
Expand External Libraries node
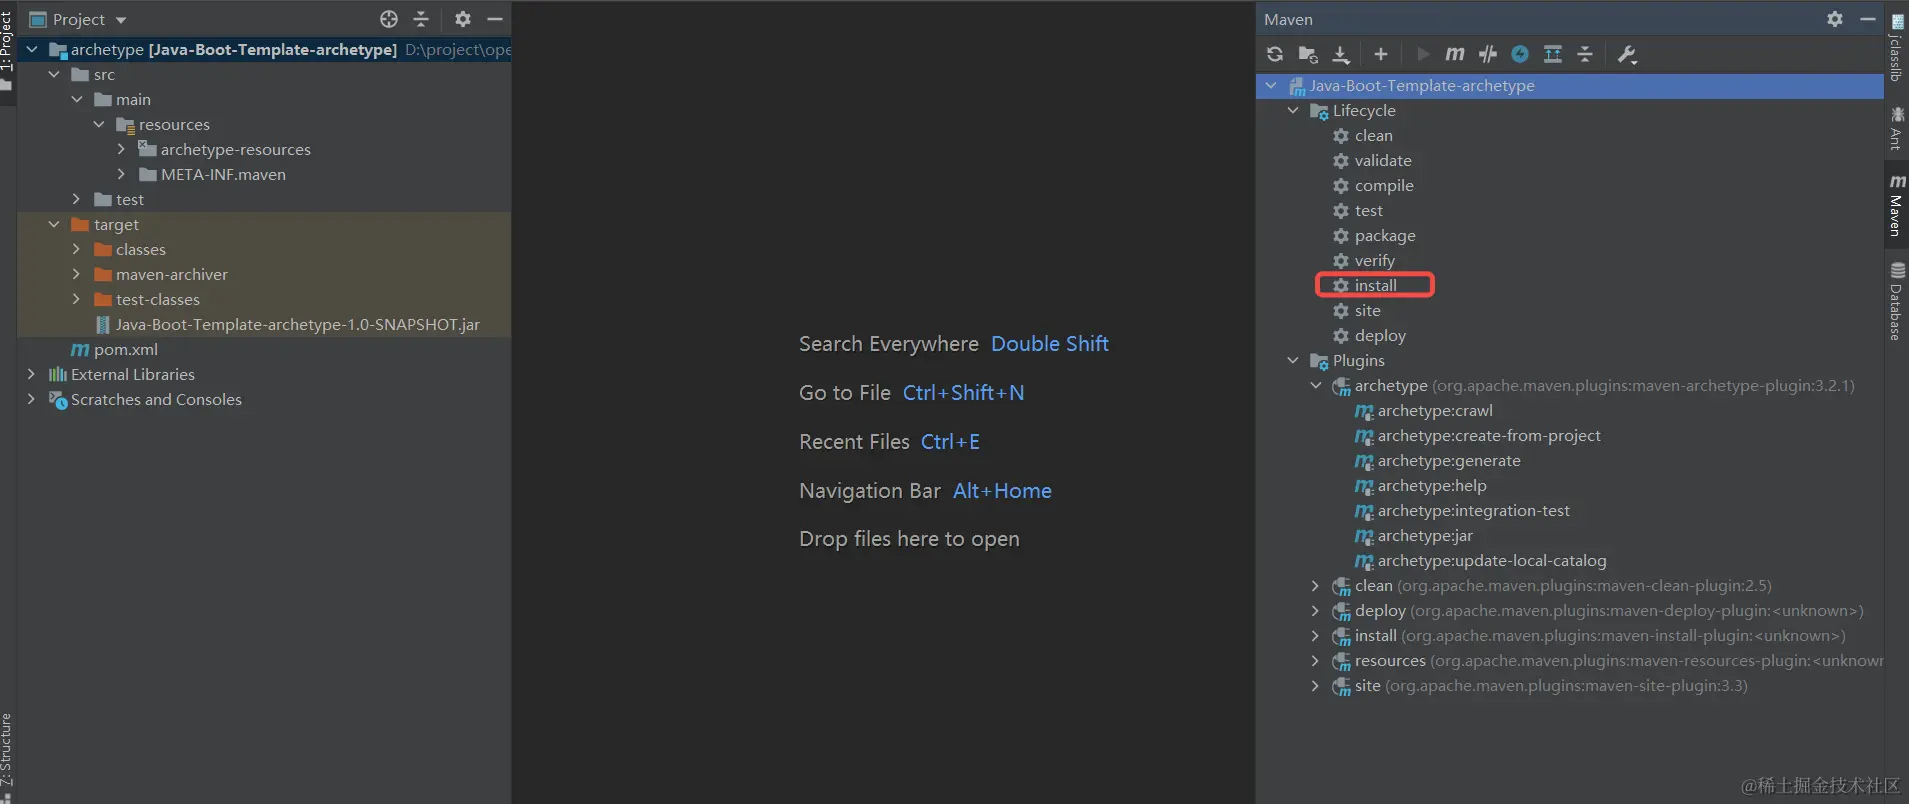tap(31, 374)
